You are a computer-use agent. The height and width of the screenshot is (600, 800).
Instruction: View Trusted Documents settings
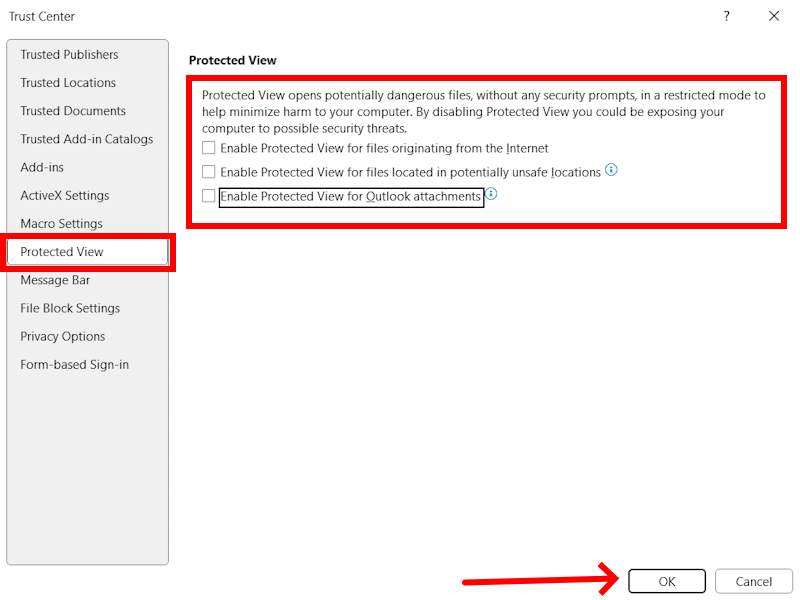coord(70,110)
